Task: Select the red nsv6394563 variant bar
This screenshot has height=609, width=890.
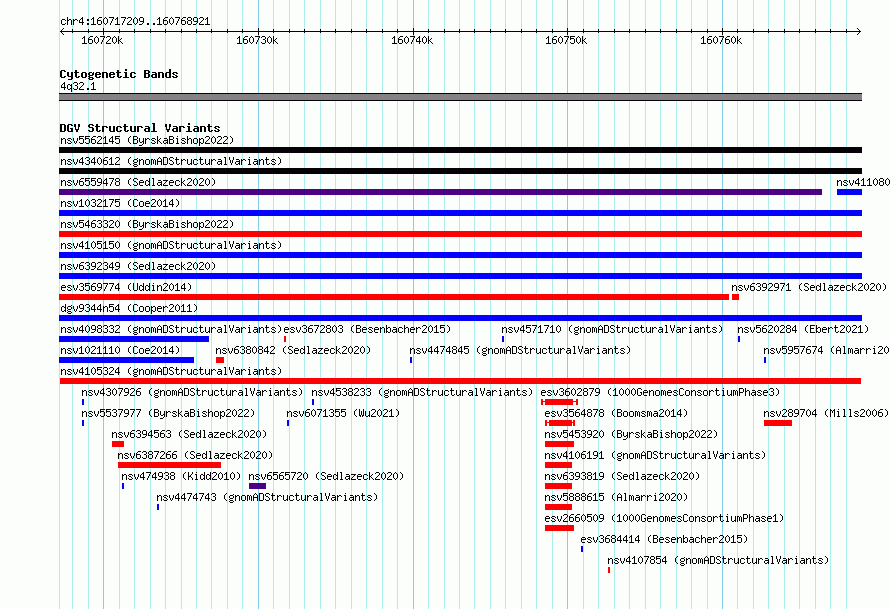Action: (118, 444)
